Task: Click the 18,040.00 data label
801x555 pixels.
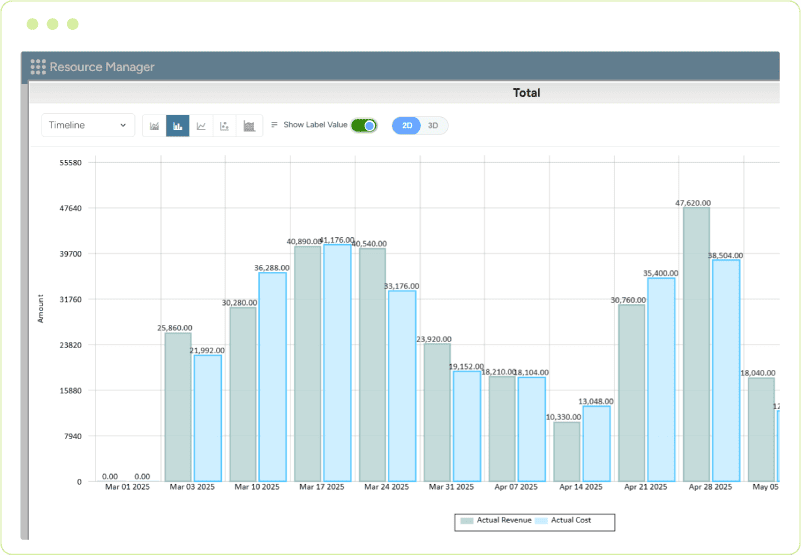Action: pyautogui.click(x=758, y=373)
